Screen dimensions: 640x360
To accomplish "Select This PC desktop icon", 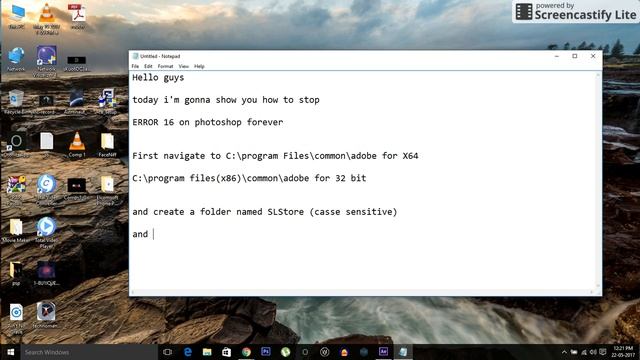I will 16,17.
